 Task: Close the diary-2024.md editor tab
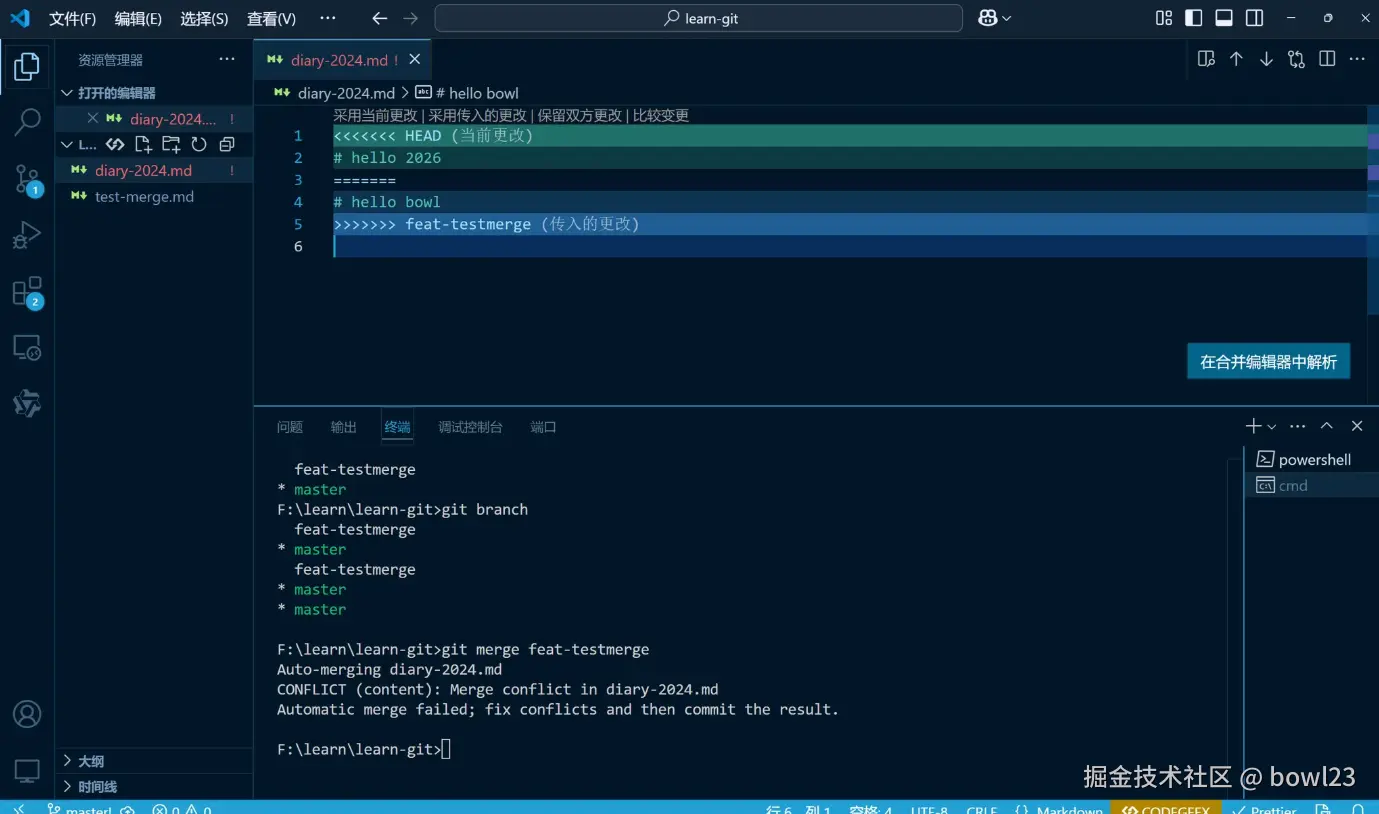click(x=414, y=60)
